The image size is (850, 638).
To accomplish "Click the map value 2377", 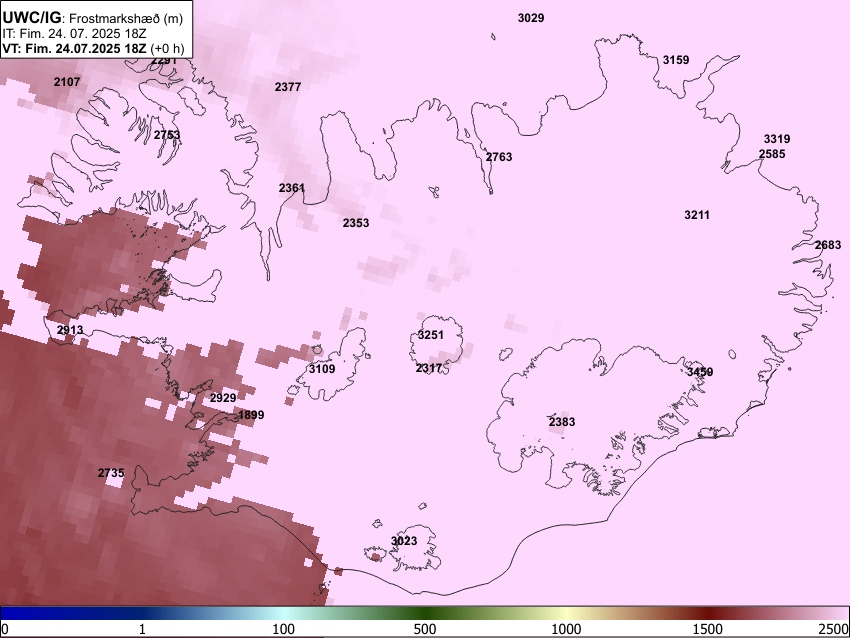I will (287, 87).
